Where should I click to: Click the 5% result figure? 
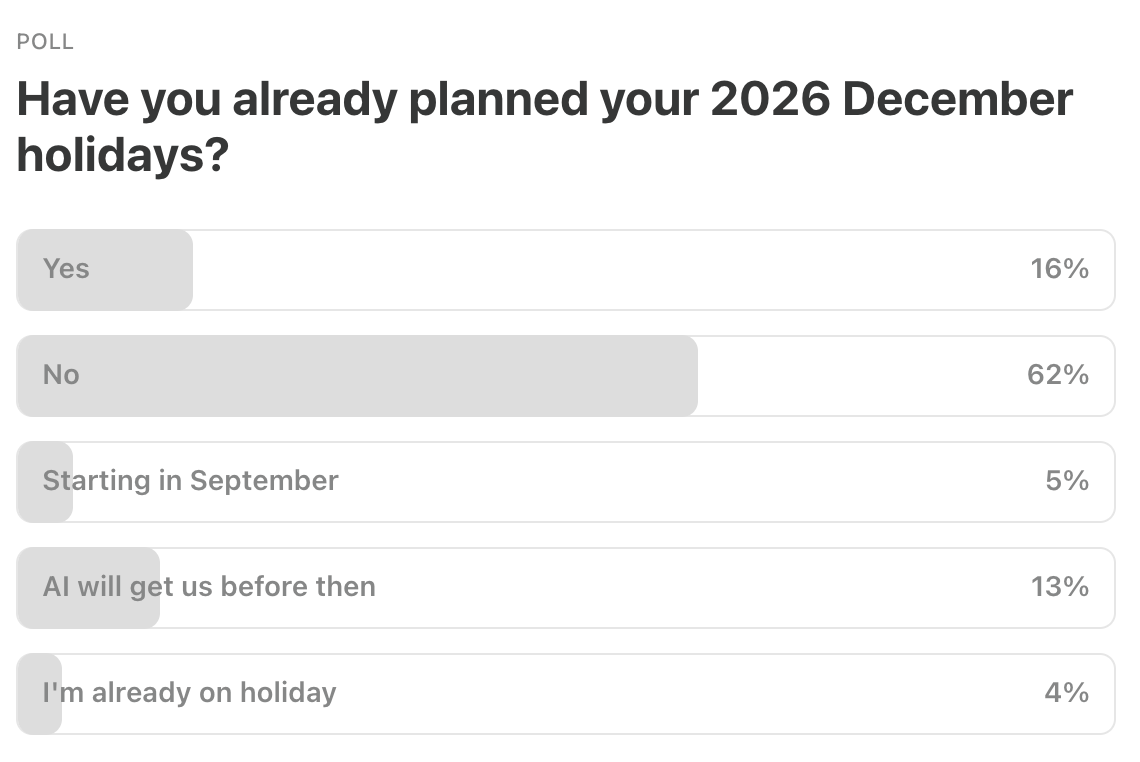click(1067, 481)
